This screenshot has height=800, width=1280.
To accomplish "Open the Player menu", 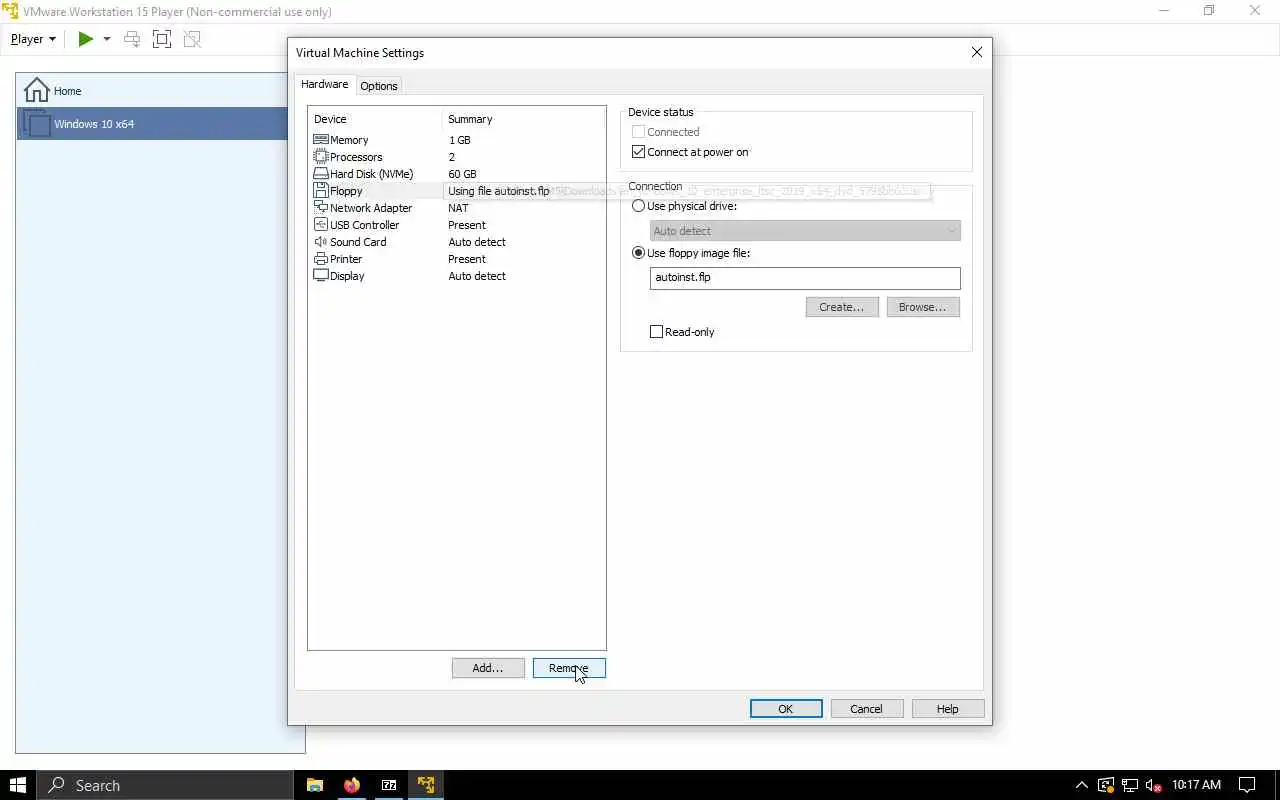I will click(x=33, y=39).
